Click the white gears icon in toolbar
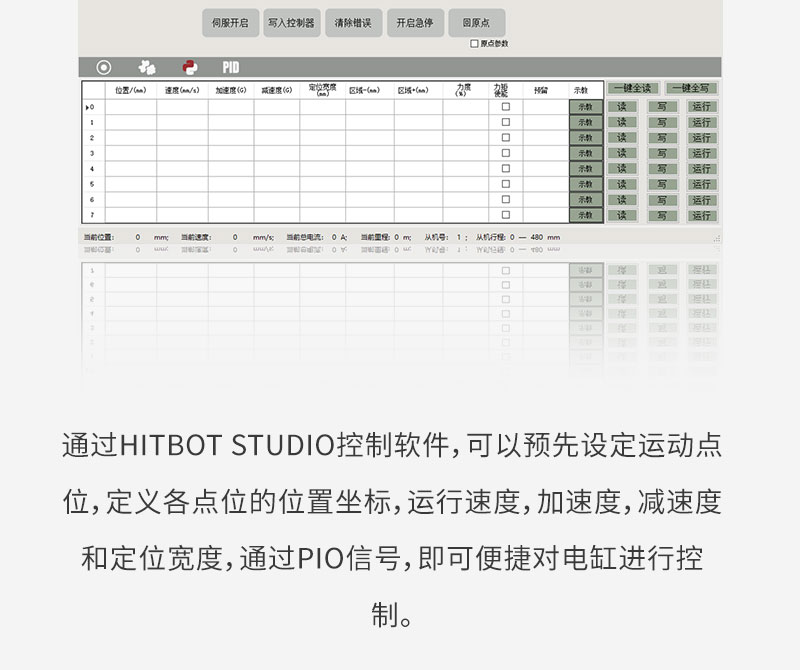The width and height of the screenshot is (800, 670). point(147,67)
